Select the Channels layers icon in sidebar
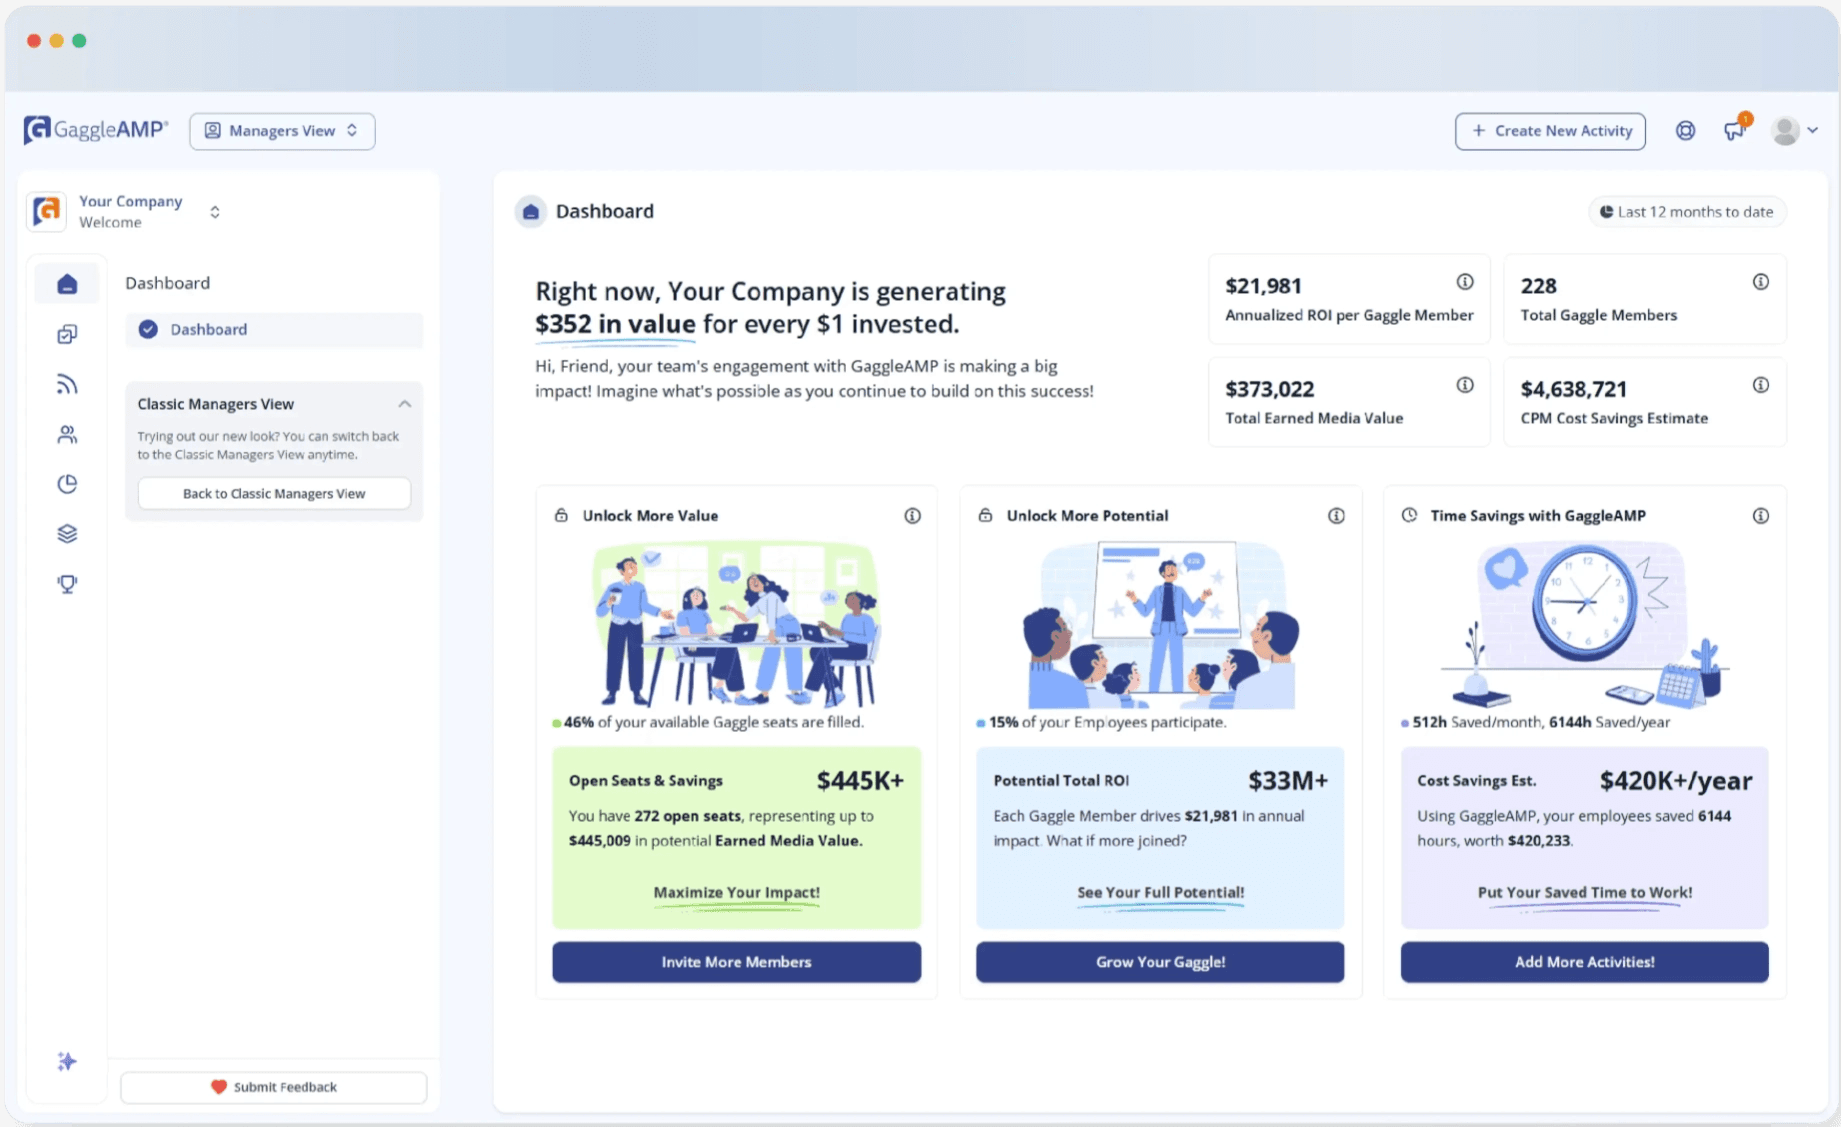1841x1127 pixels. point(66,533)
